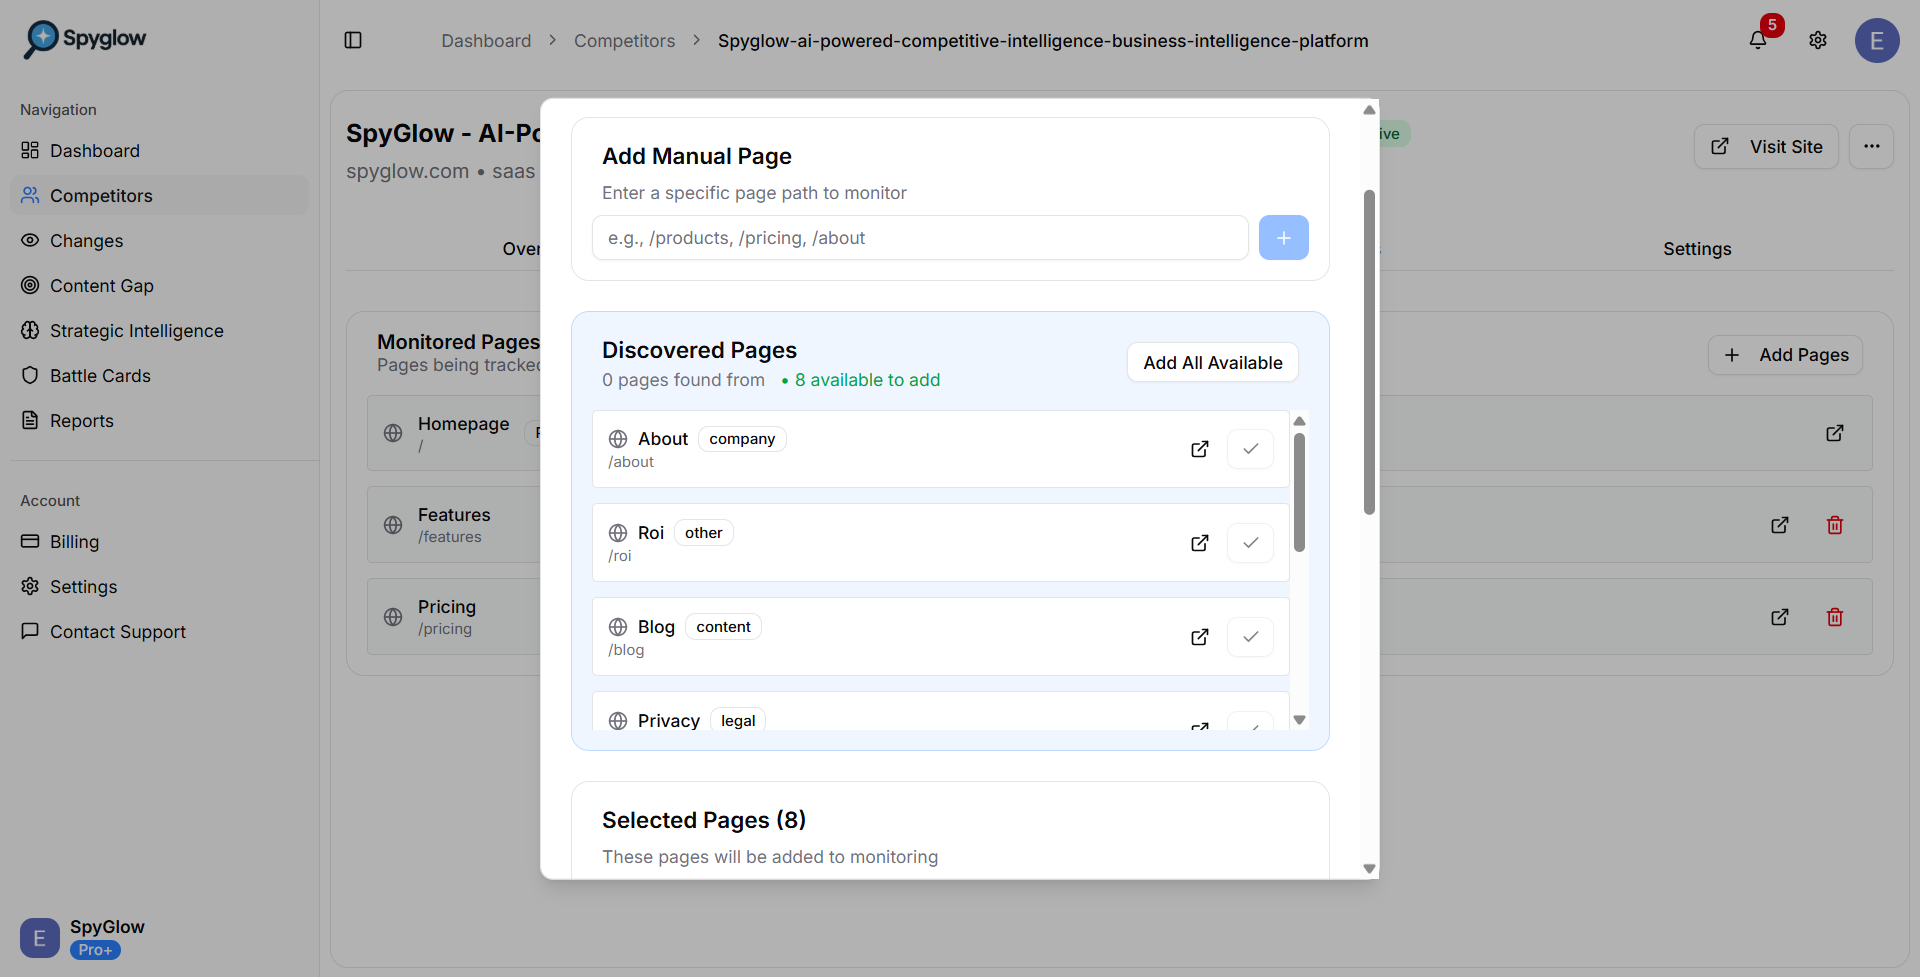Viewport: 1920px width, 977px height.
Task: Click the globe icon next to Roi
Action: [618, 533]
